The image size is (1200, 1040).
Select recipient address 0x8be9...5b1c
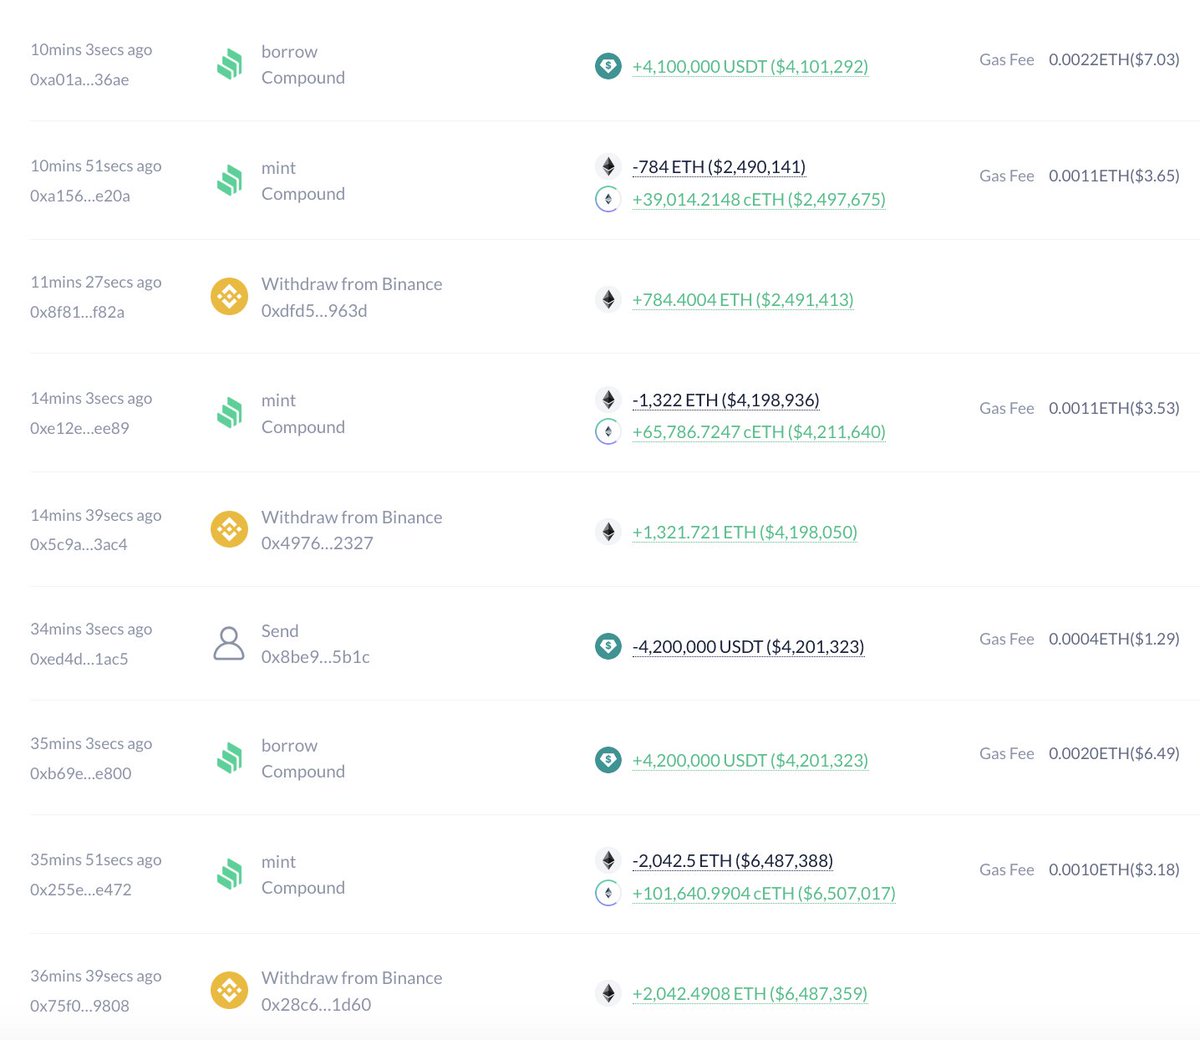coord(315,657)
